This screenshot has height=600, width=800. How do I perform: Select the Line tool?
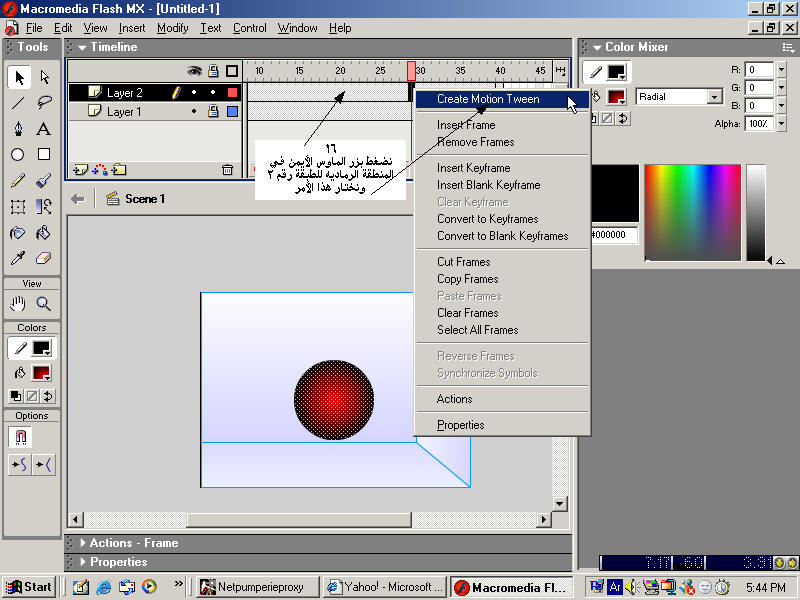18,104
